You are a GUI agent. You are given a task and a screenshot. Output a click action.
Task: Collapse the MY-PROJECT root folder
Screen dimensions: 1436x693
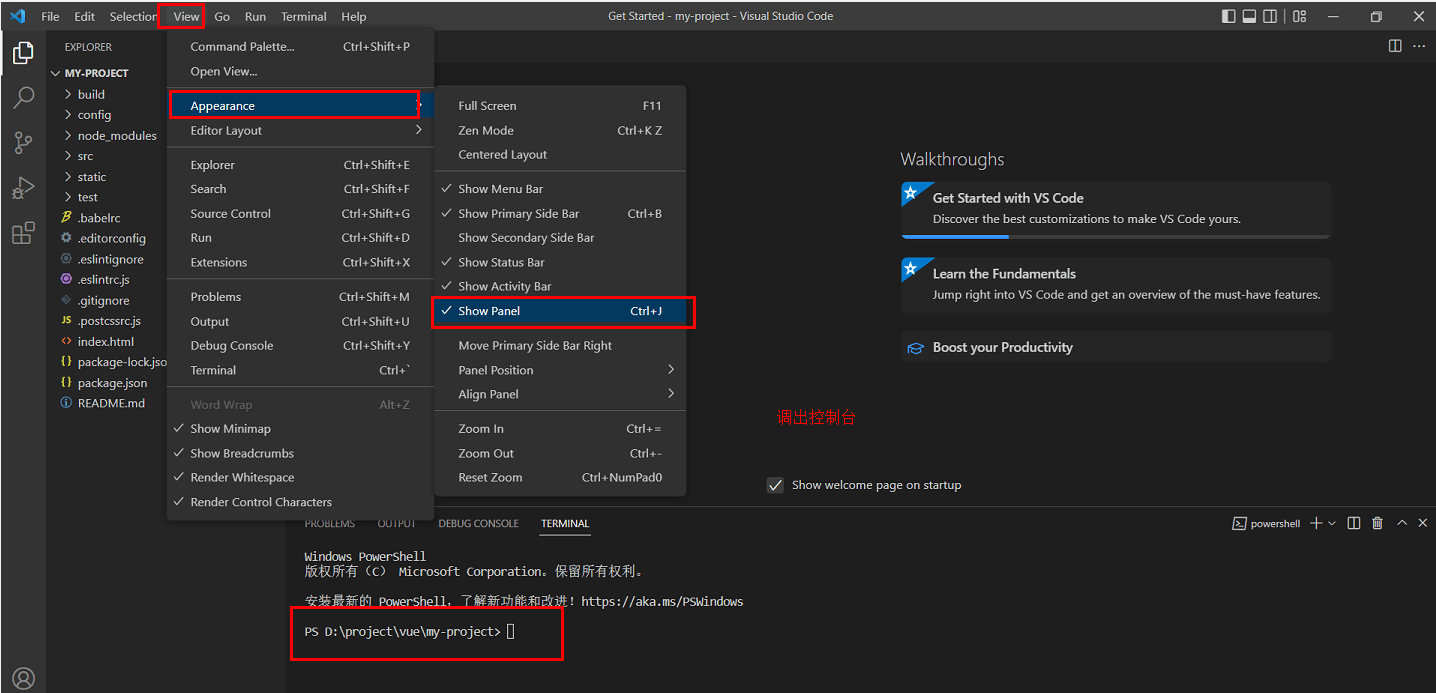96,73
